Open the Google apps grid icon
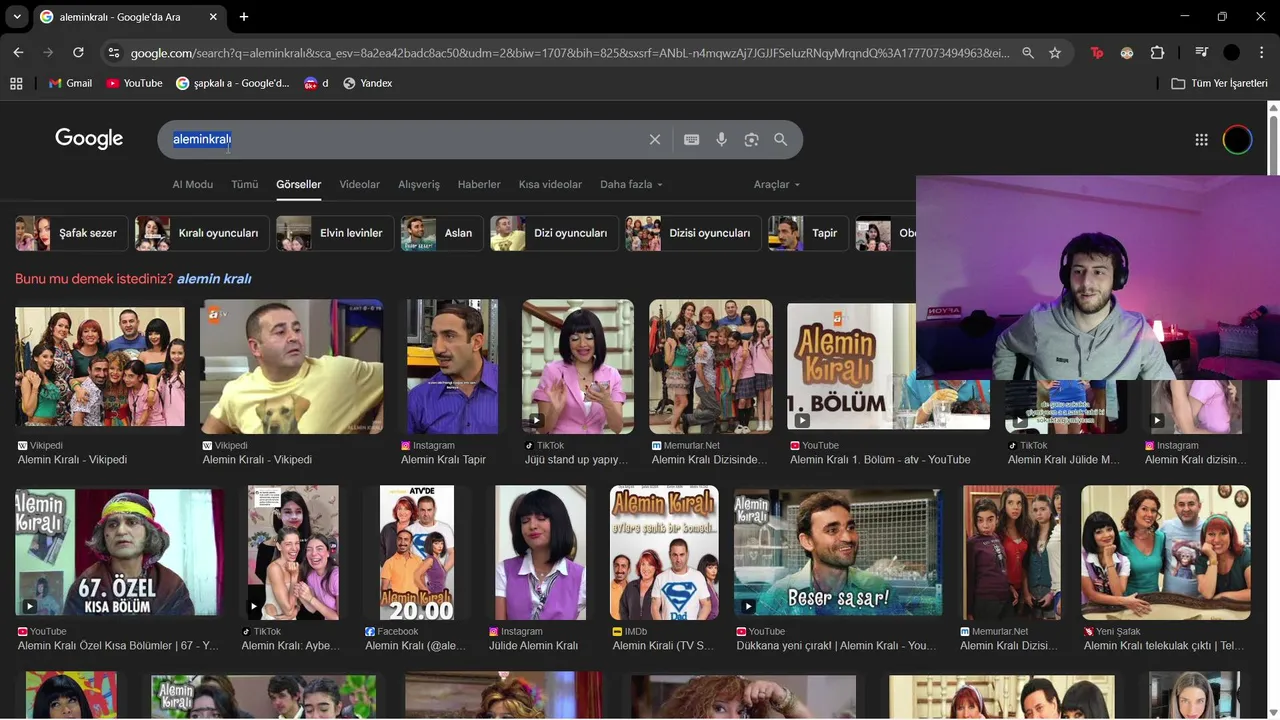 (1202, 140)
